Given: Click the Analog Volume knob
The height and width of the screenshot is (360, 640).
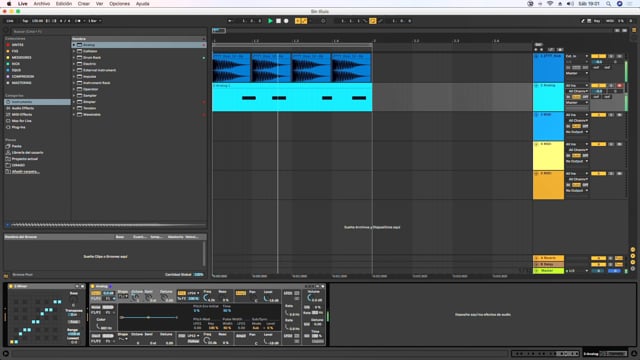Looking at the screenshot, I should [311, 298].
